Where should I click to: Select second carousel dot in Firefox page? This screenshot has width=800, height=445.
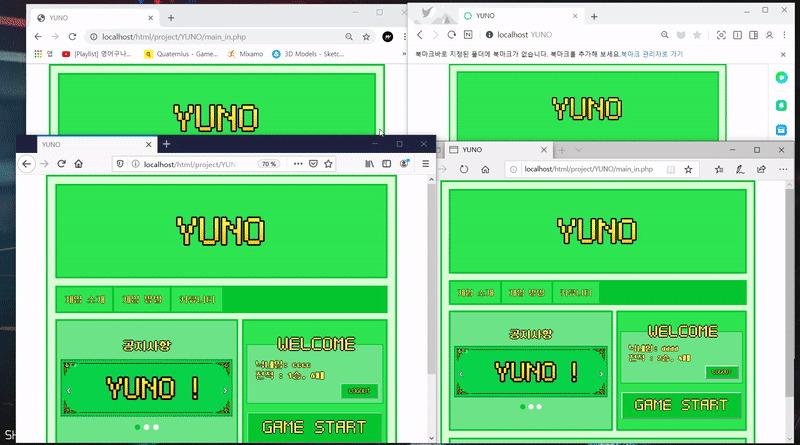[146, 427]
